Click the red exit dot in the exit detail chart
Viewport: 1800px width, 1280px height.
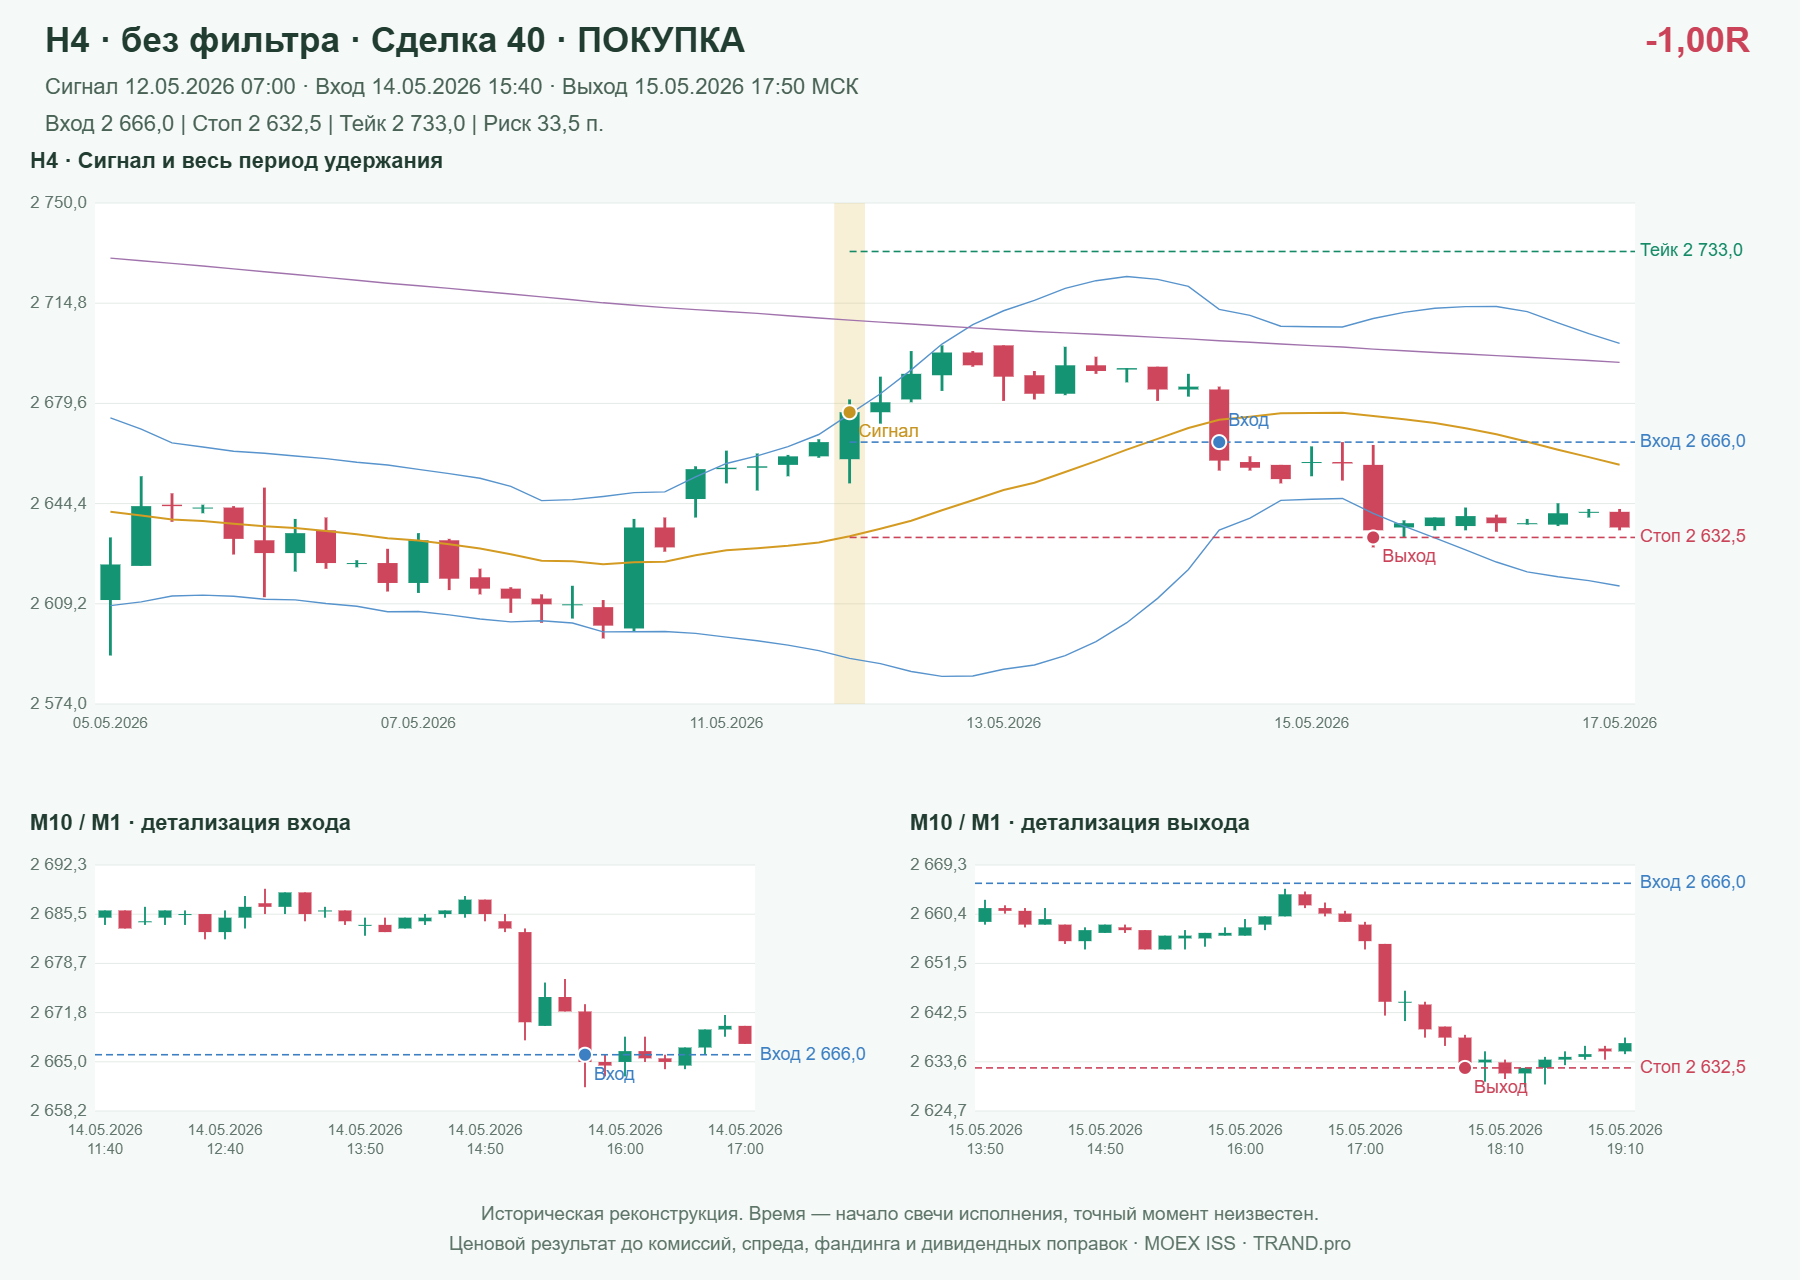point(1465,1068)
